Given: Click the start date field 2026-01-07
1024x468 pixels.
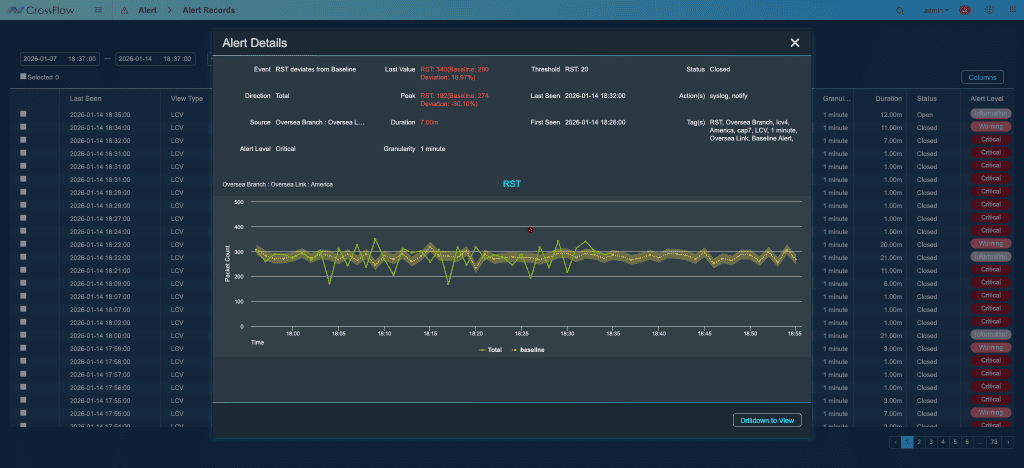Looking at the screenshot, I should point(42,59).
